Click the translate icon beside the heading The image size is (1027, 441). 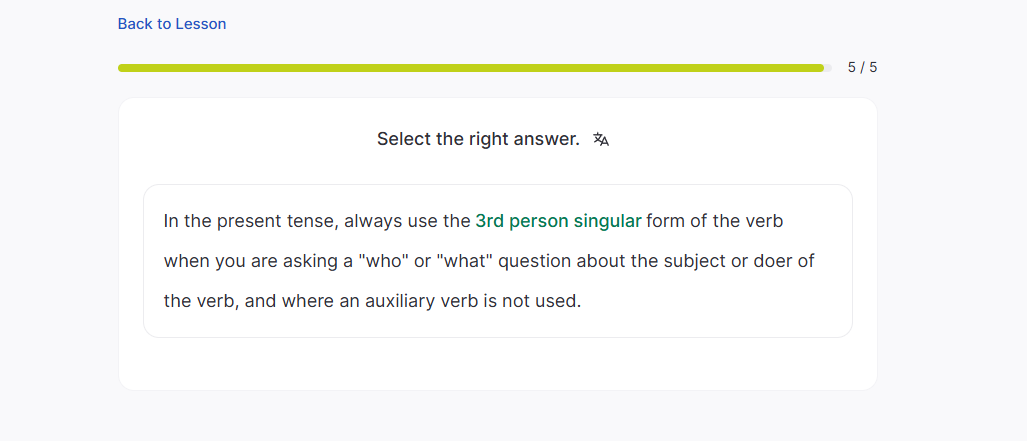601,140
